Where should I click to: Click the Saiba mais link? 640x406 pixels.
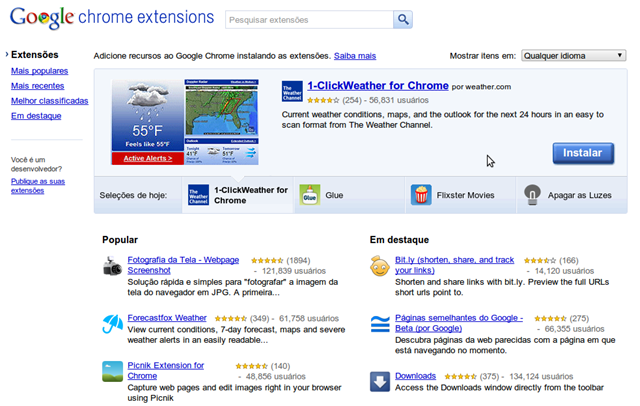coord(355,56)
